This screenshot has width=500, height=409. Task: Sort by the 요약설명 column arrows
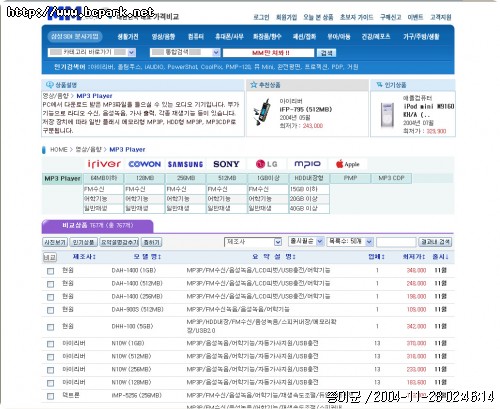(294, 257)
